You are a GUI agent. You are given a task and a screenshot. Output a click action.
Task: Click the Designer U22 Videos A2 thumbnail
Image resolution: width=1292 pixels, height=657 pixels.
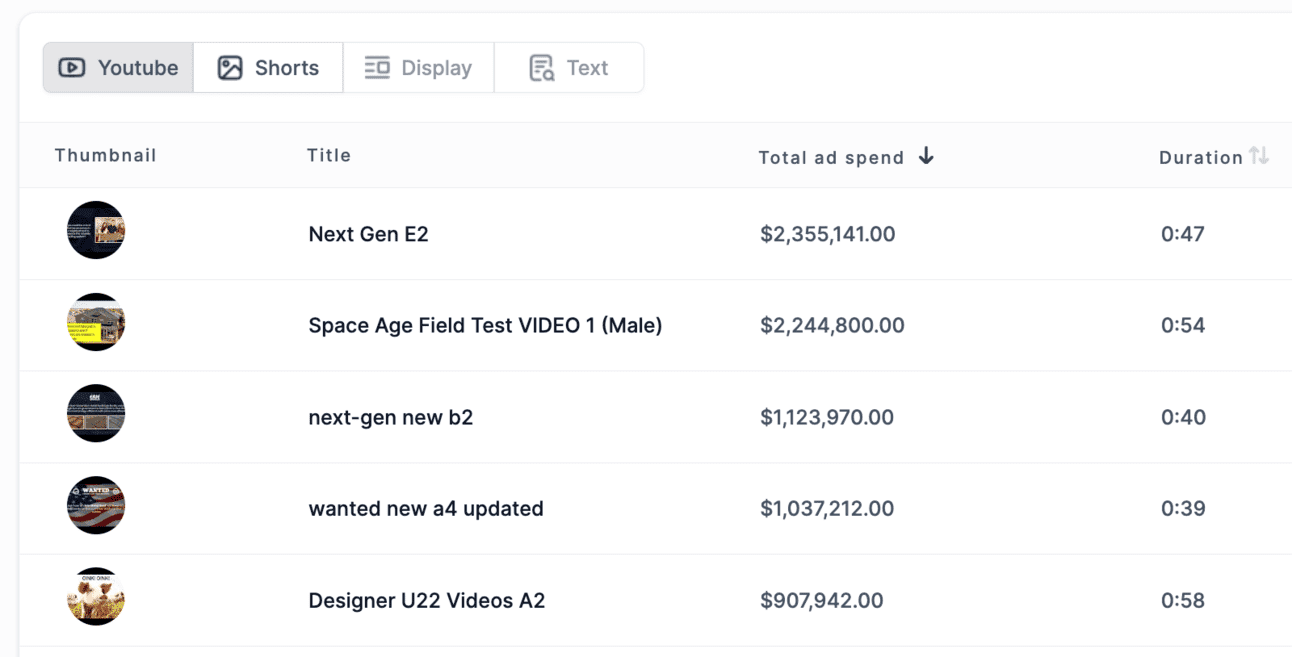click(96, 597)
